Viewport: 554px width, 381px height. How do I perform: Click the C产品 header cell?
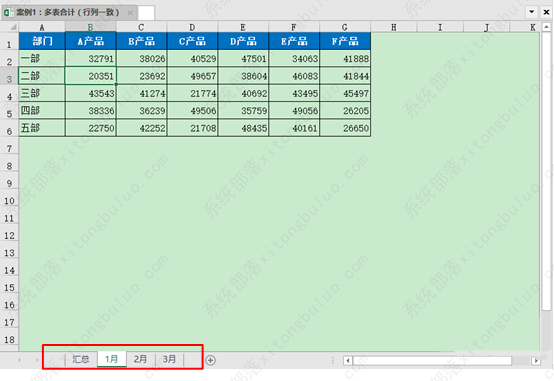pyautogui.click(x=193, y=41)
